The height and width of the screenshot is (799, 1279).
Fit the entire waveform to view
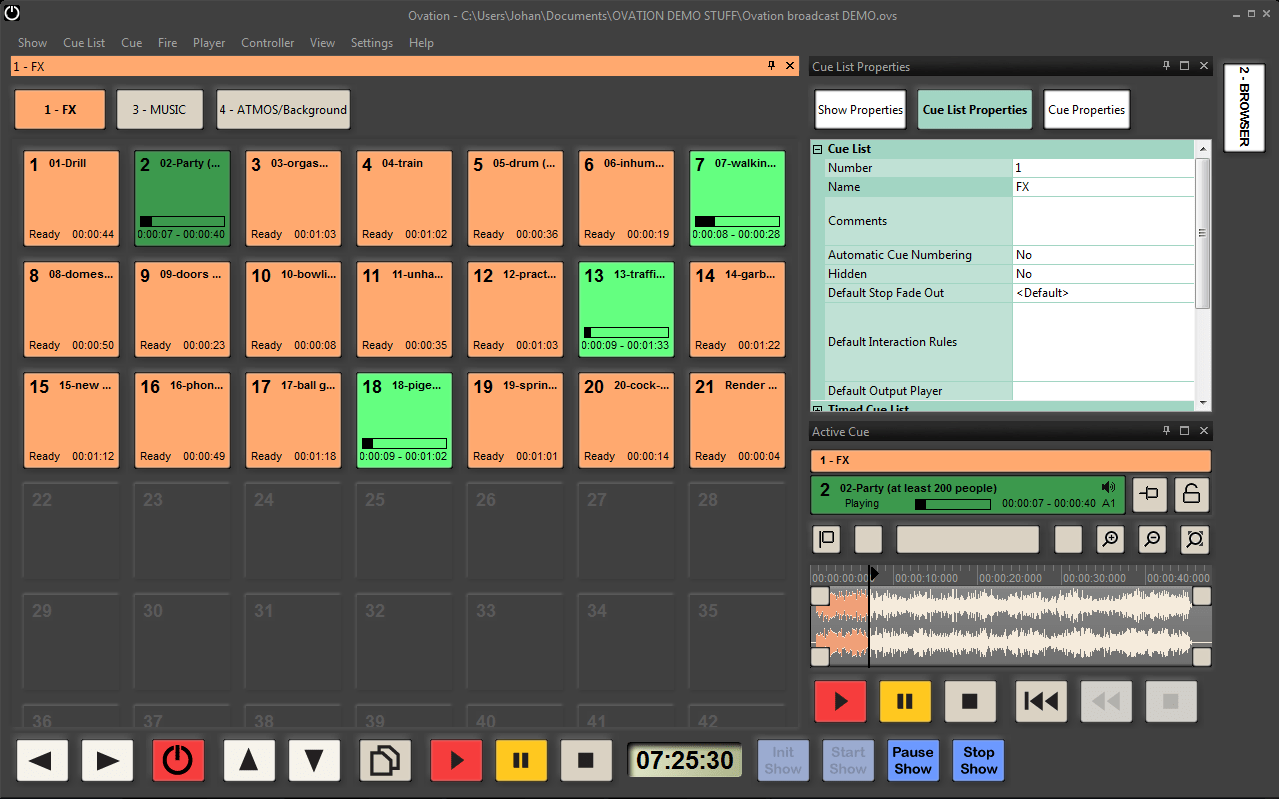coord(1194,539)
